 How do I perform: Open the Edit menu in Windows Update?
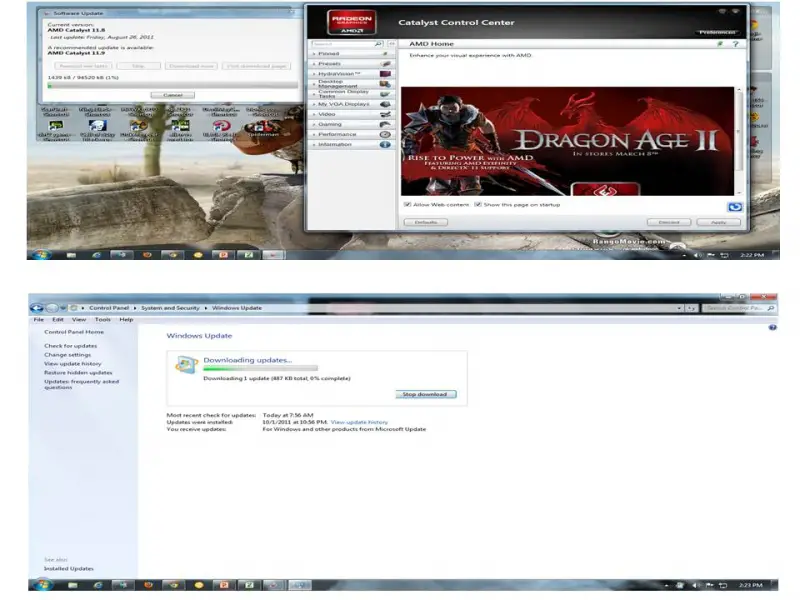pos(58,319)
